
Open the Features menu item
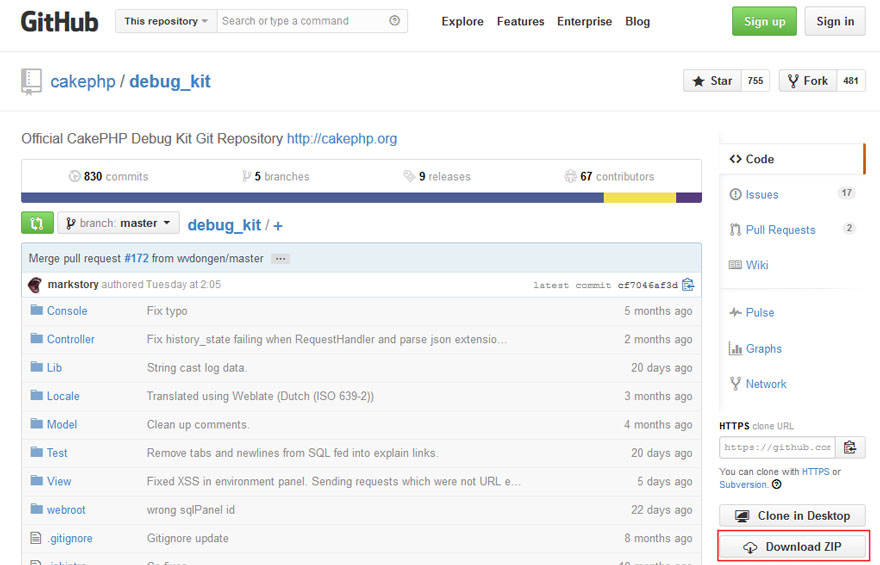pyautogui.click(x=520, y=21)
